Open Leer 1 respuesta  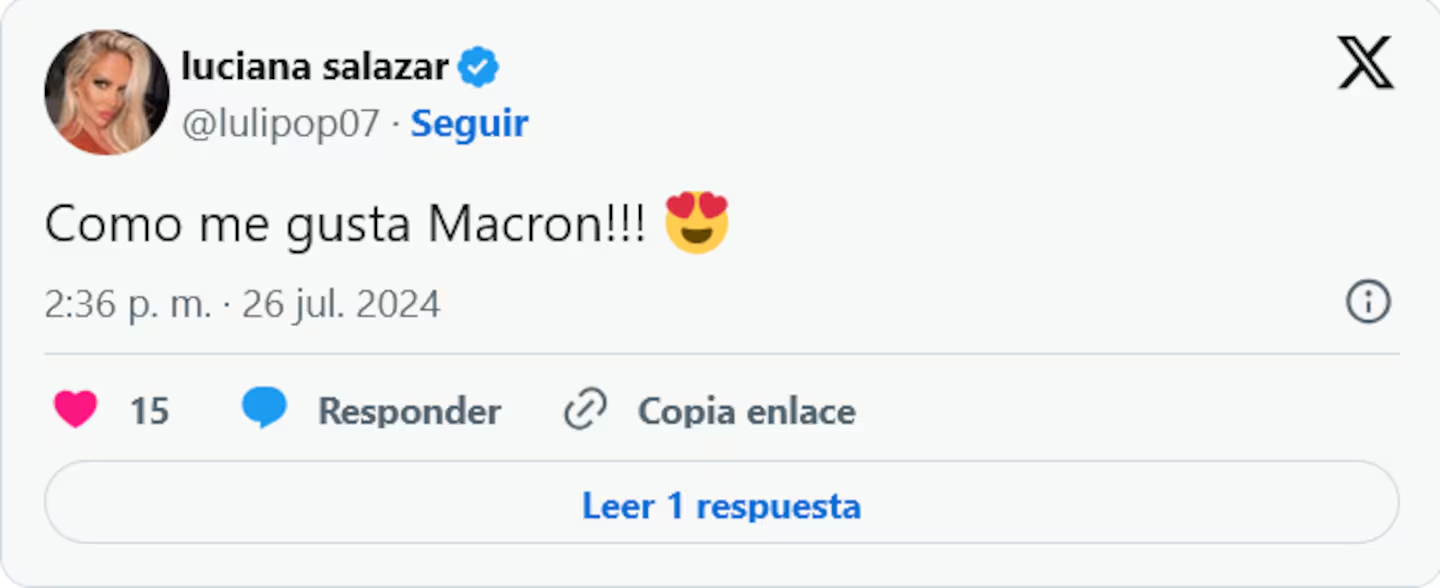[721, 505]
